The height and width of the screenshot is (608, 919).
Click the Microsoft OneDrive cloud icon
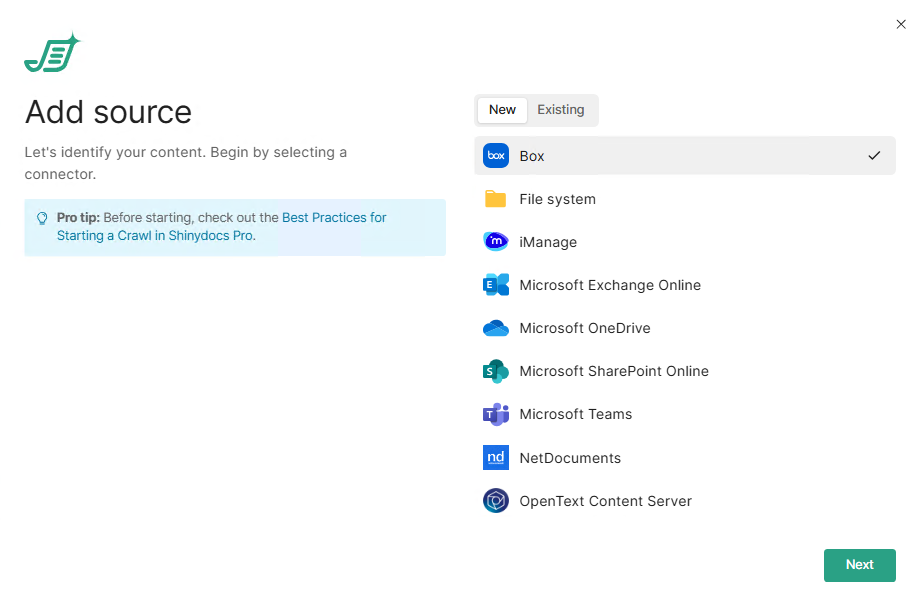click(x=496, y=328)
